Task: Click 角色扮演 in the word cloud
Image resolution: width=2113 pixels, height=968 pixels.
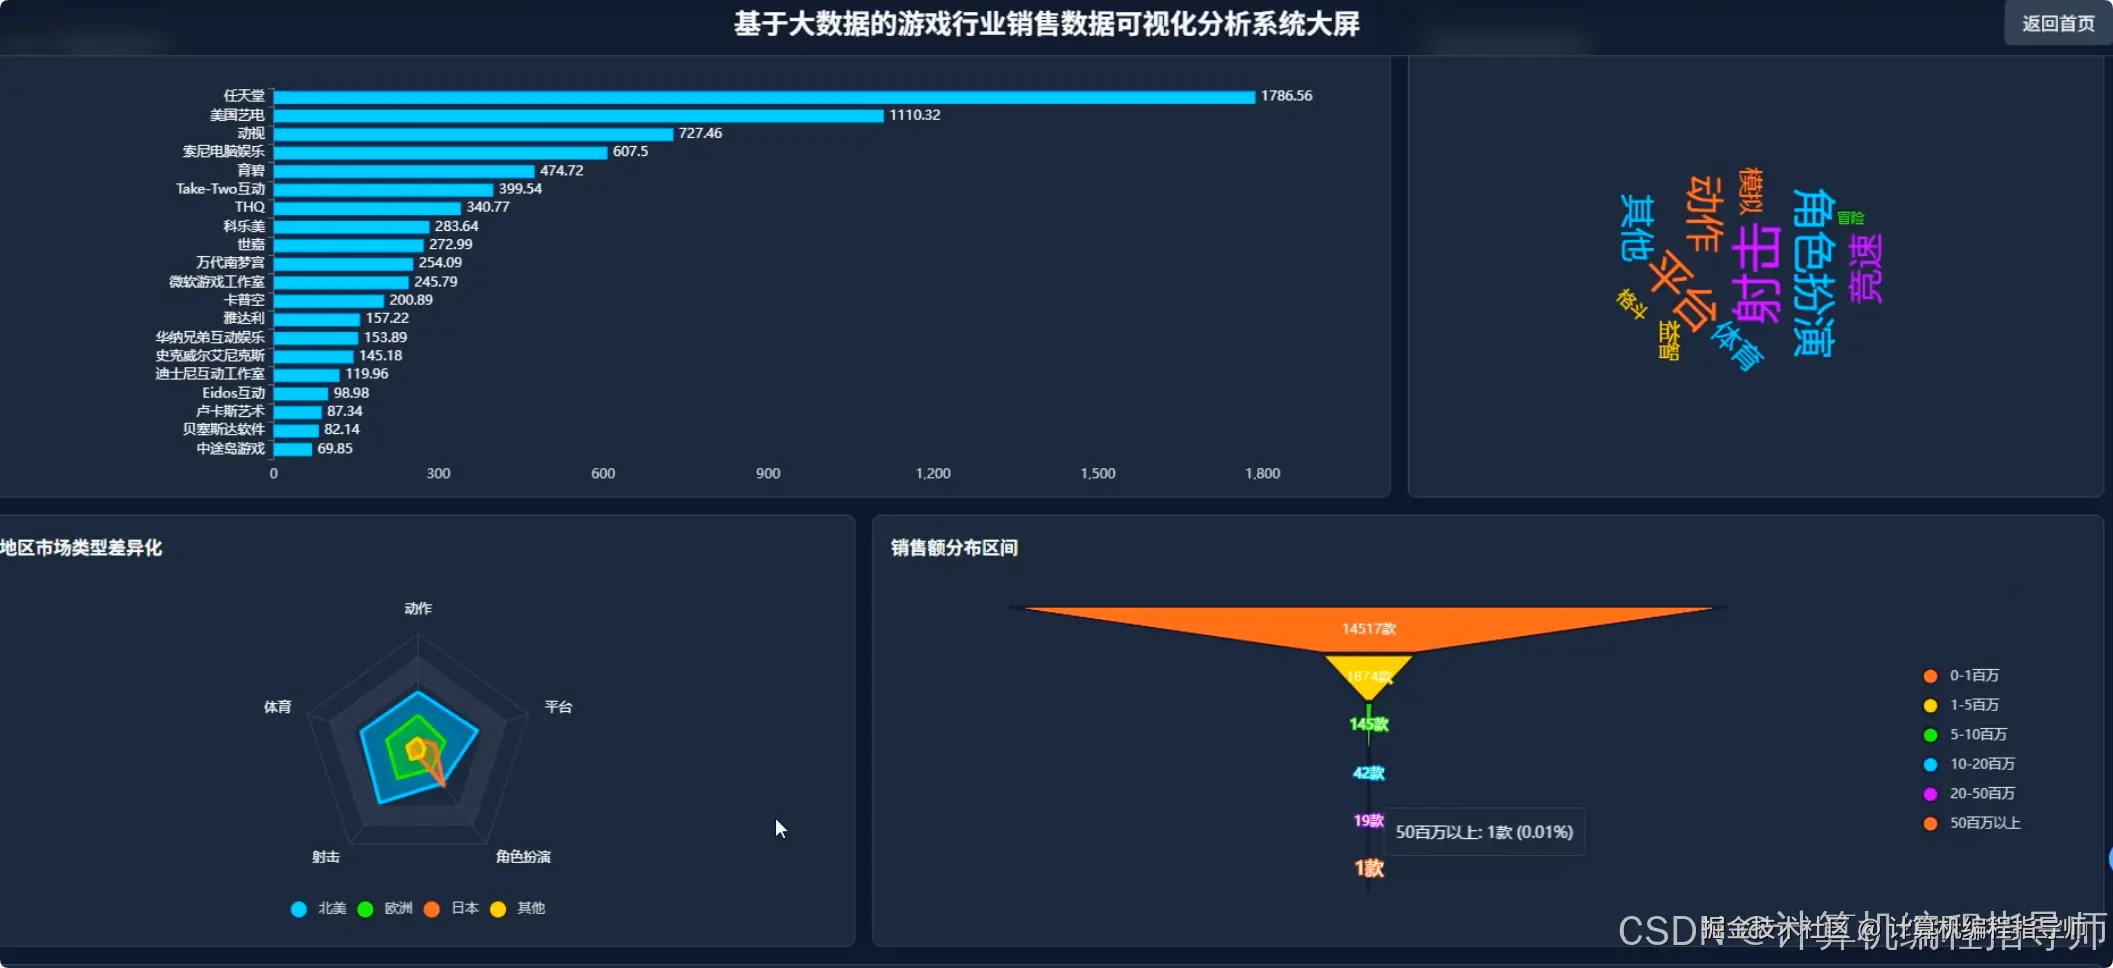Action: (x=1813, y=272)
